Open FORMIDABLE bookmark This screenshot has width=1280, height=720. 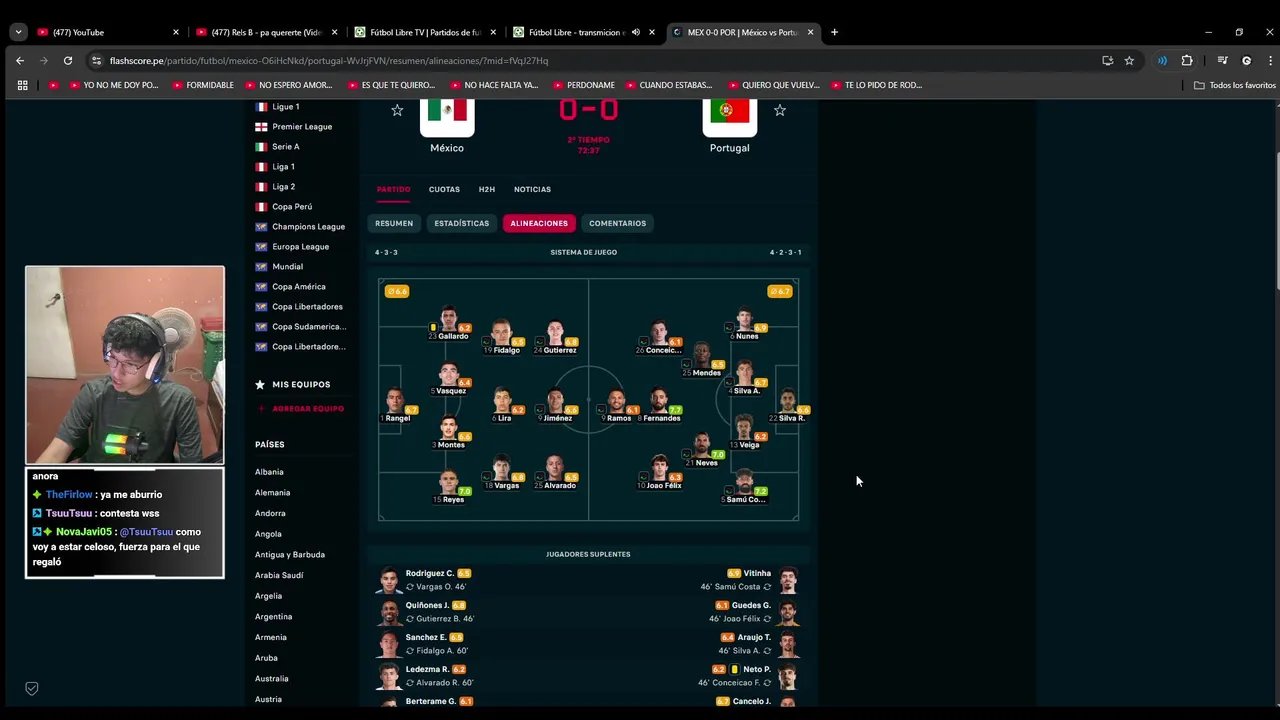pos(203,85)
